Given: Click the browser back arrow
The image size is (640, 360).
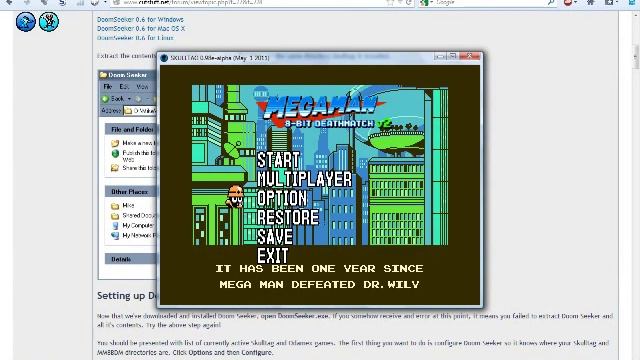Looking at the screenshot, I should (8, 2).
